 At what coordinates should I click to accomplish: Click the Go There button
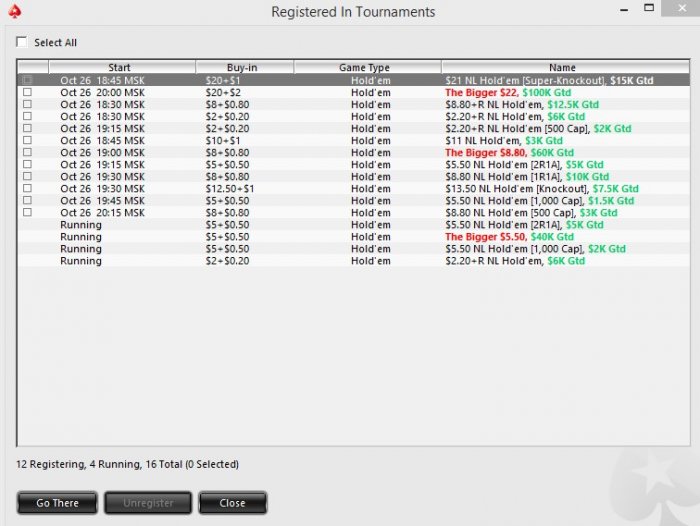click(x=57, y=503)
